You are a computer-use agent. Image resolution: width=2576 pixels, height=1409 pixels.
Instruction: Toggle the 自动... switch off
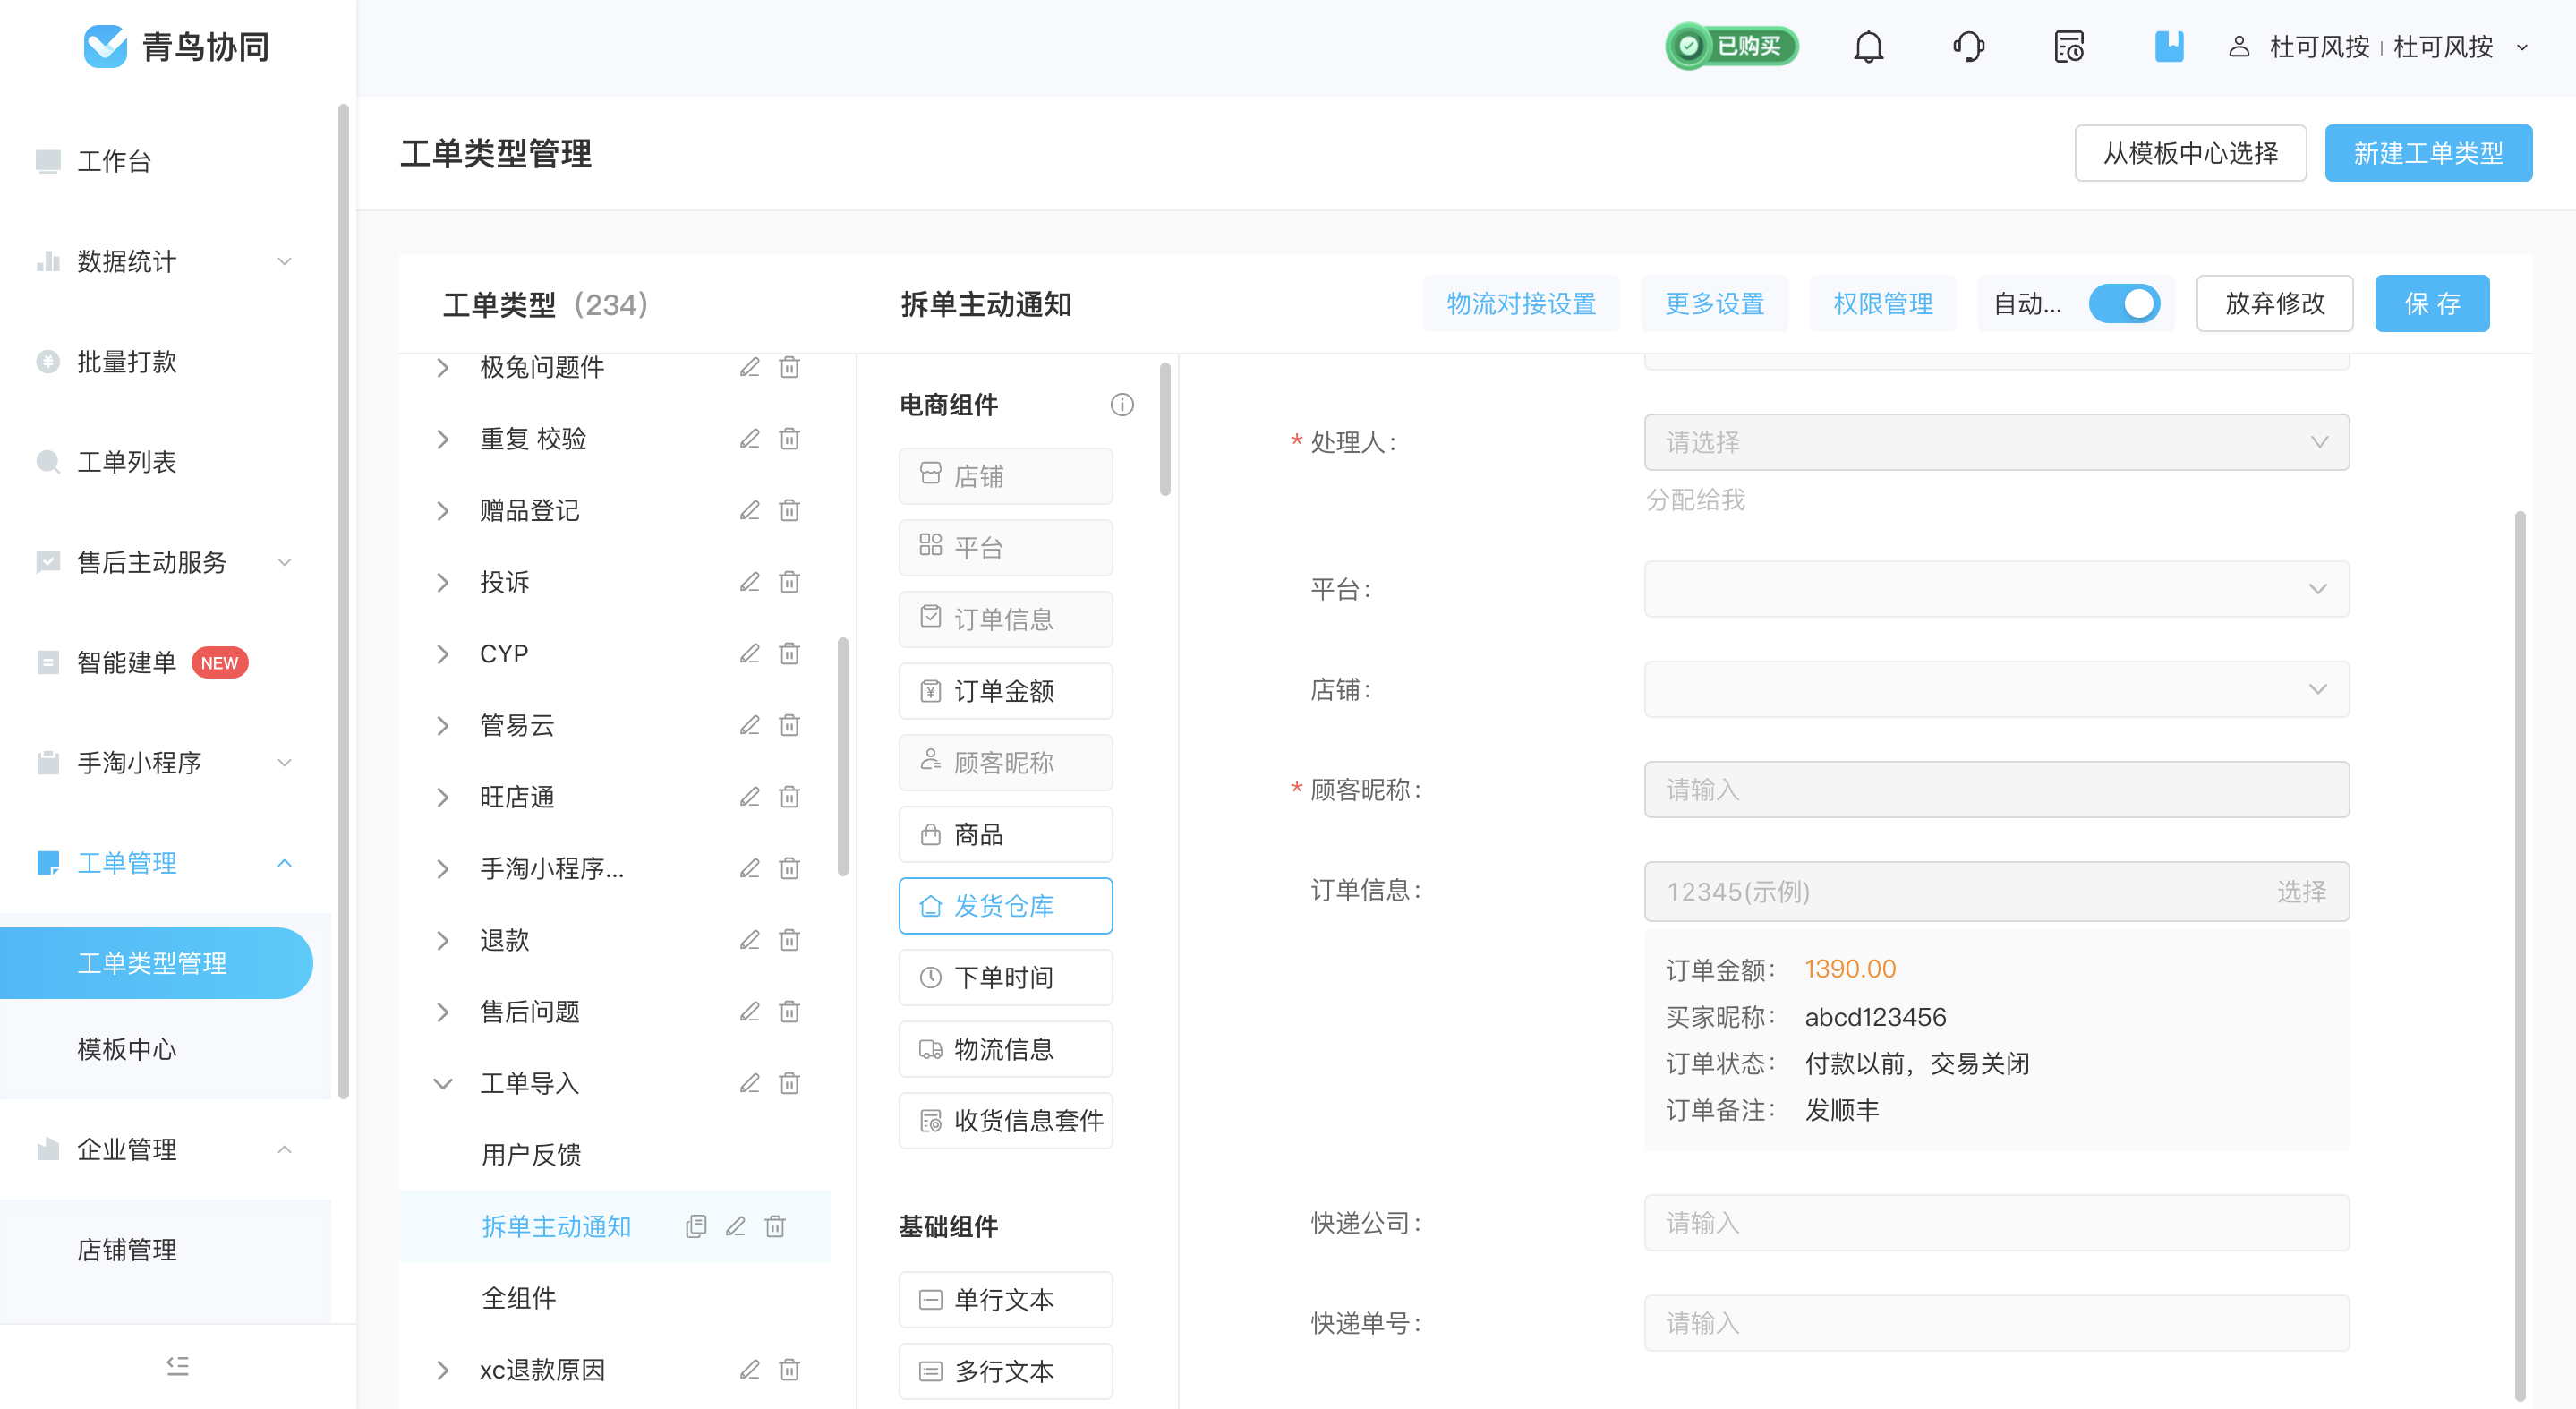coord(2124,304)
